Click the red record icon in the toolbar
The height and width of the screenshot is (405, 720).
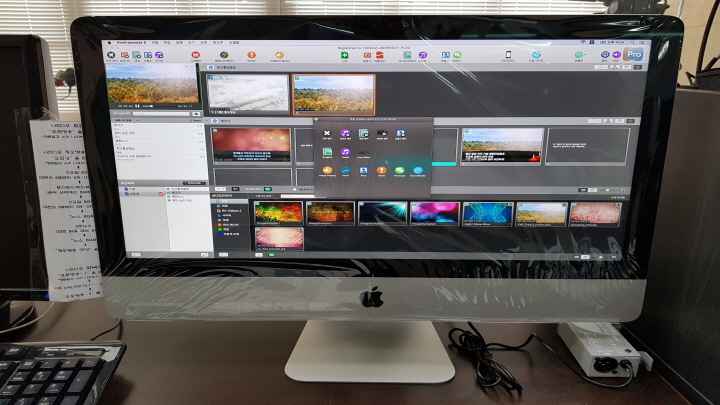[x=196, y=54]
